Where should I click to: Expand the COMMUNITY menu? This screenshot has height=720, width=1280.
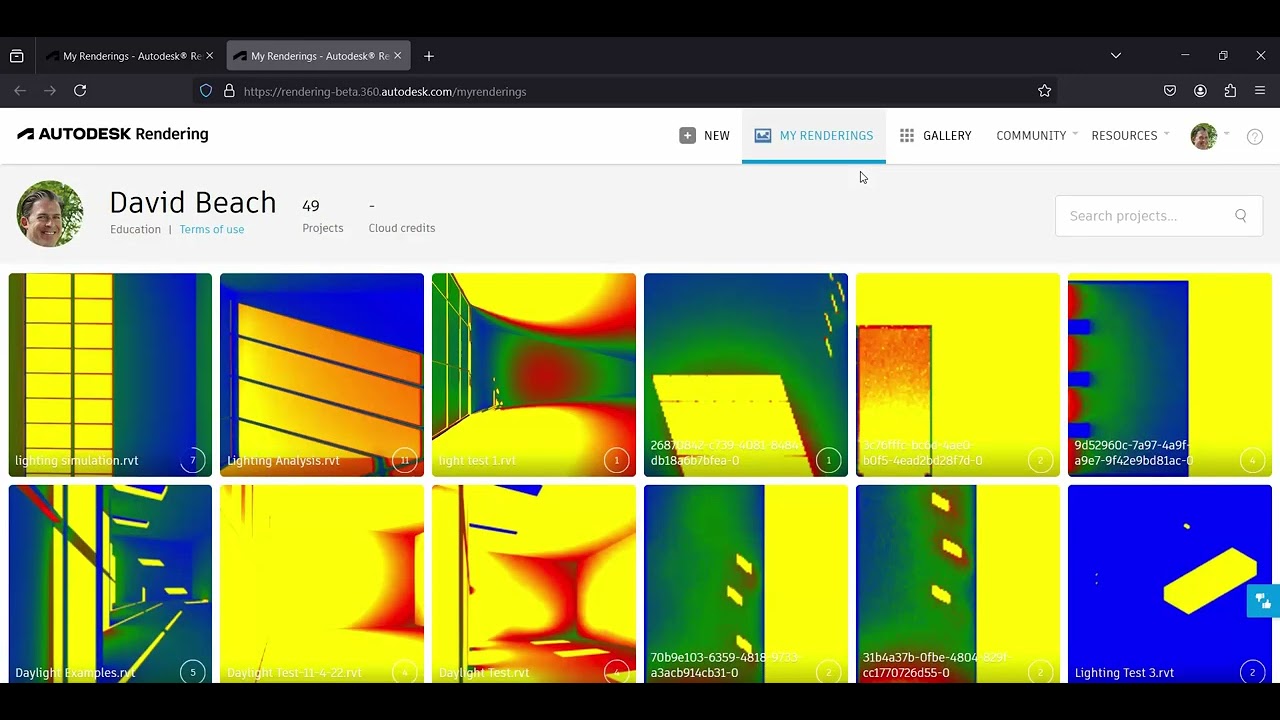coord(1036,135)
